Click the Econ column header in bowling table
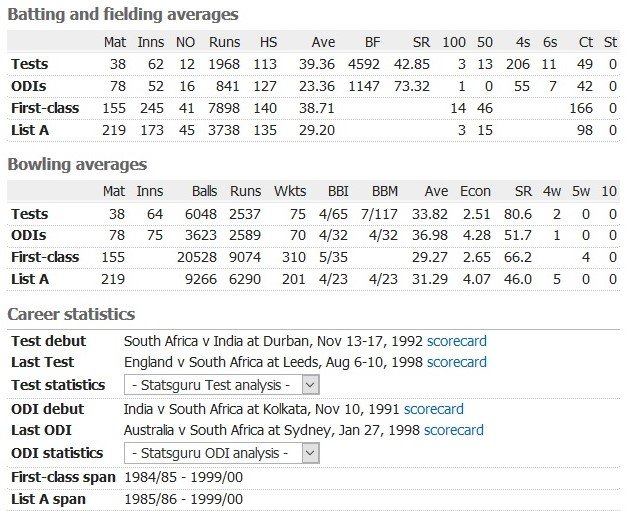Viewport: 627px width, 511px height. [x=475, y=191]
